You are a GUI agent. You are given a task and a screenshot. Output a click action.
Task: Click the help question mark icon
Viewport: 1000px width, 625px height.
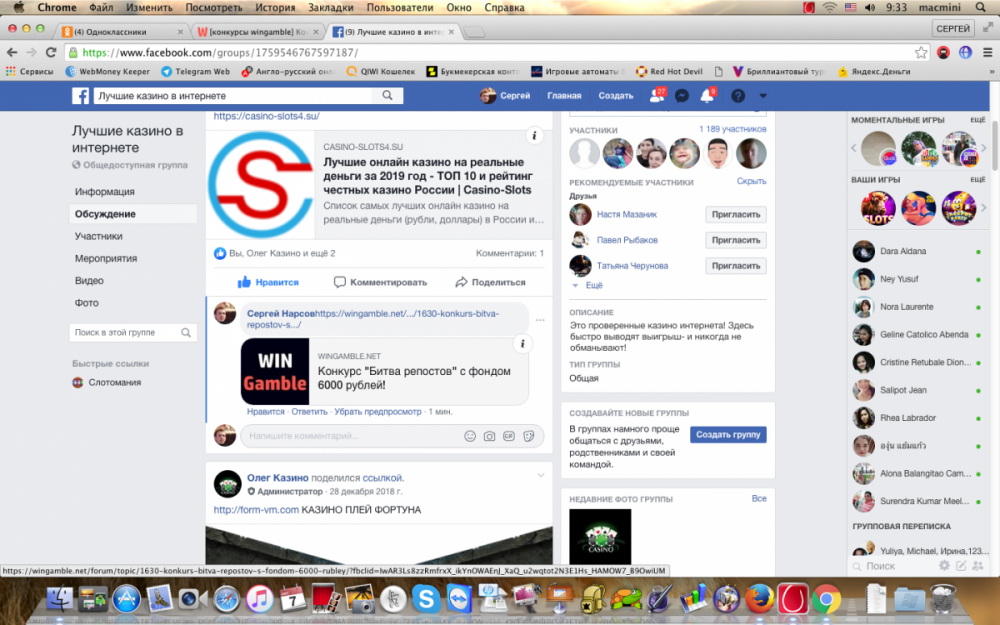point(738,96)
